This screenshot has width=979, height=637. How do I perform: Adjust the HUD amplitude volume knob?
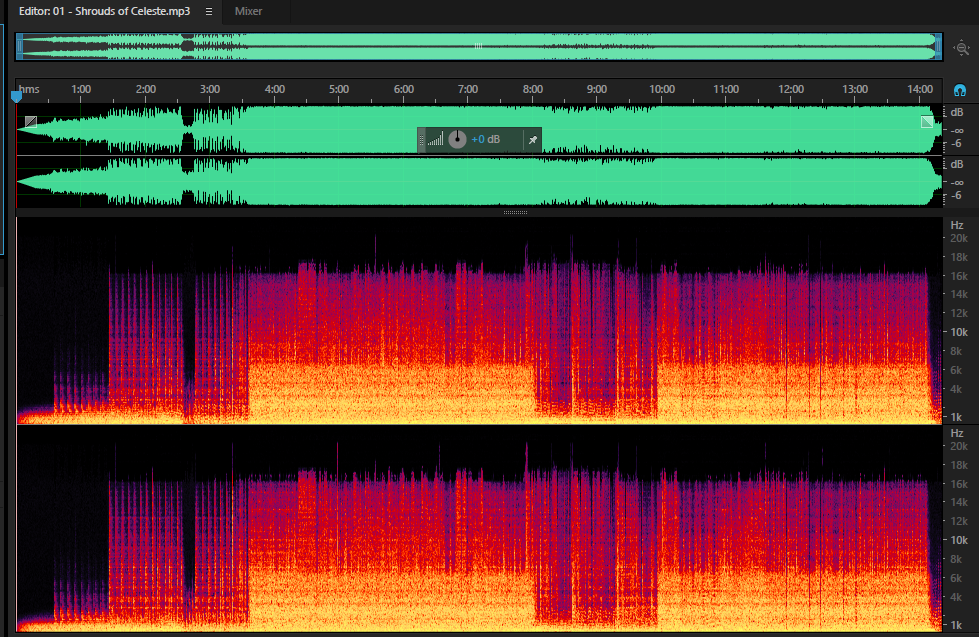coord(458,139)
